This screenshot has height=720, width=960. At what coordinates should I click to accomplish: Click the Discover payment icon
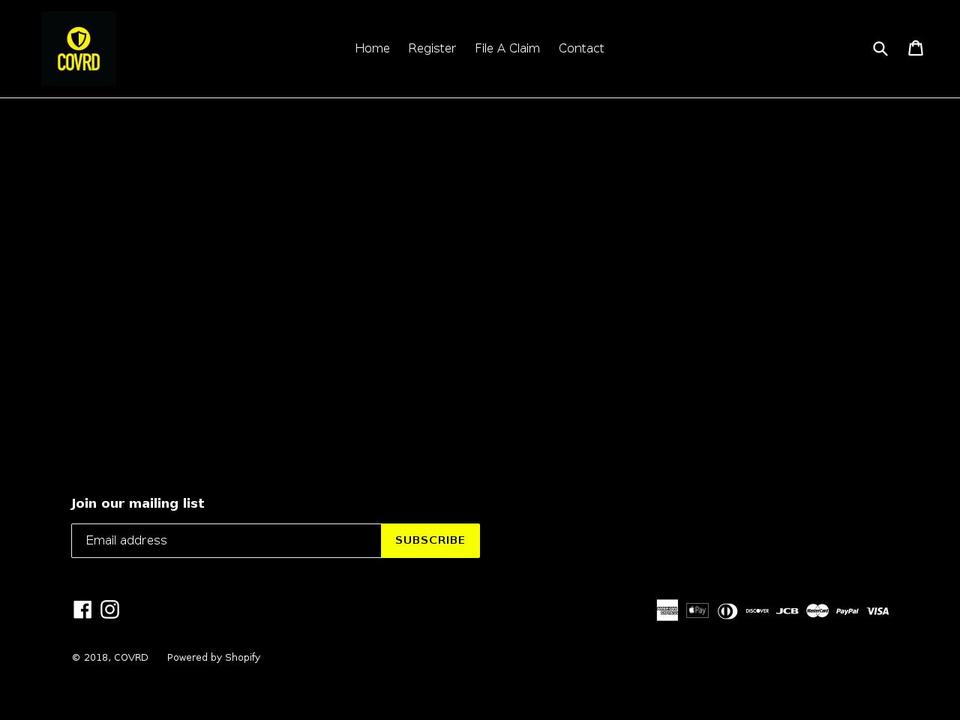(757, 610)
